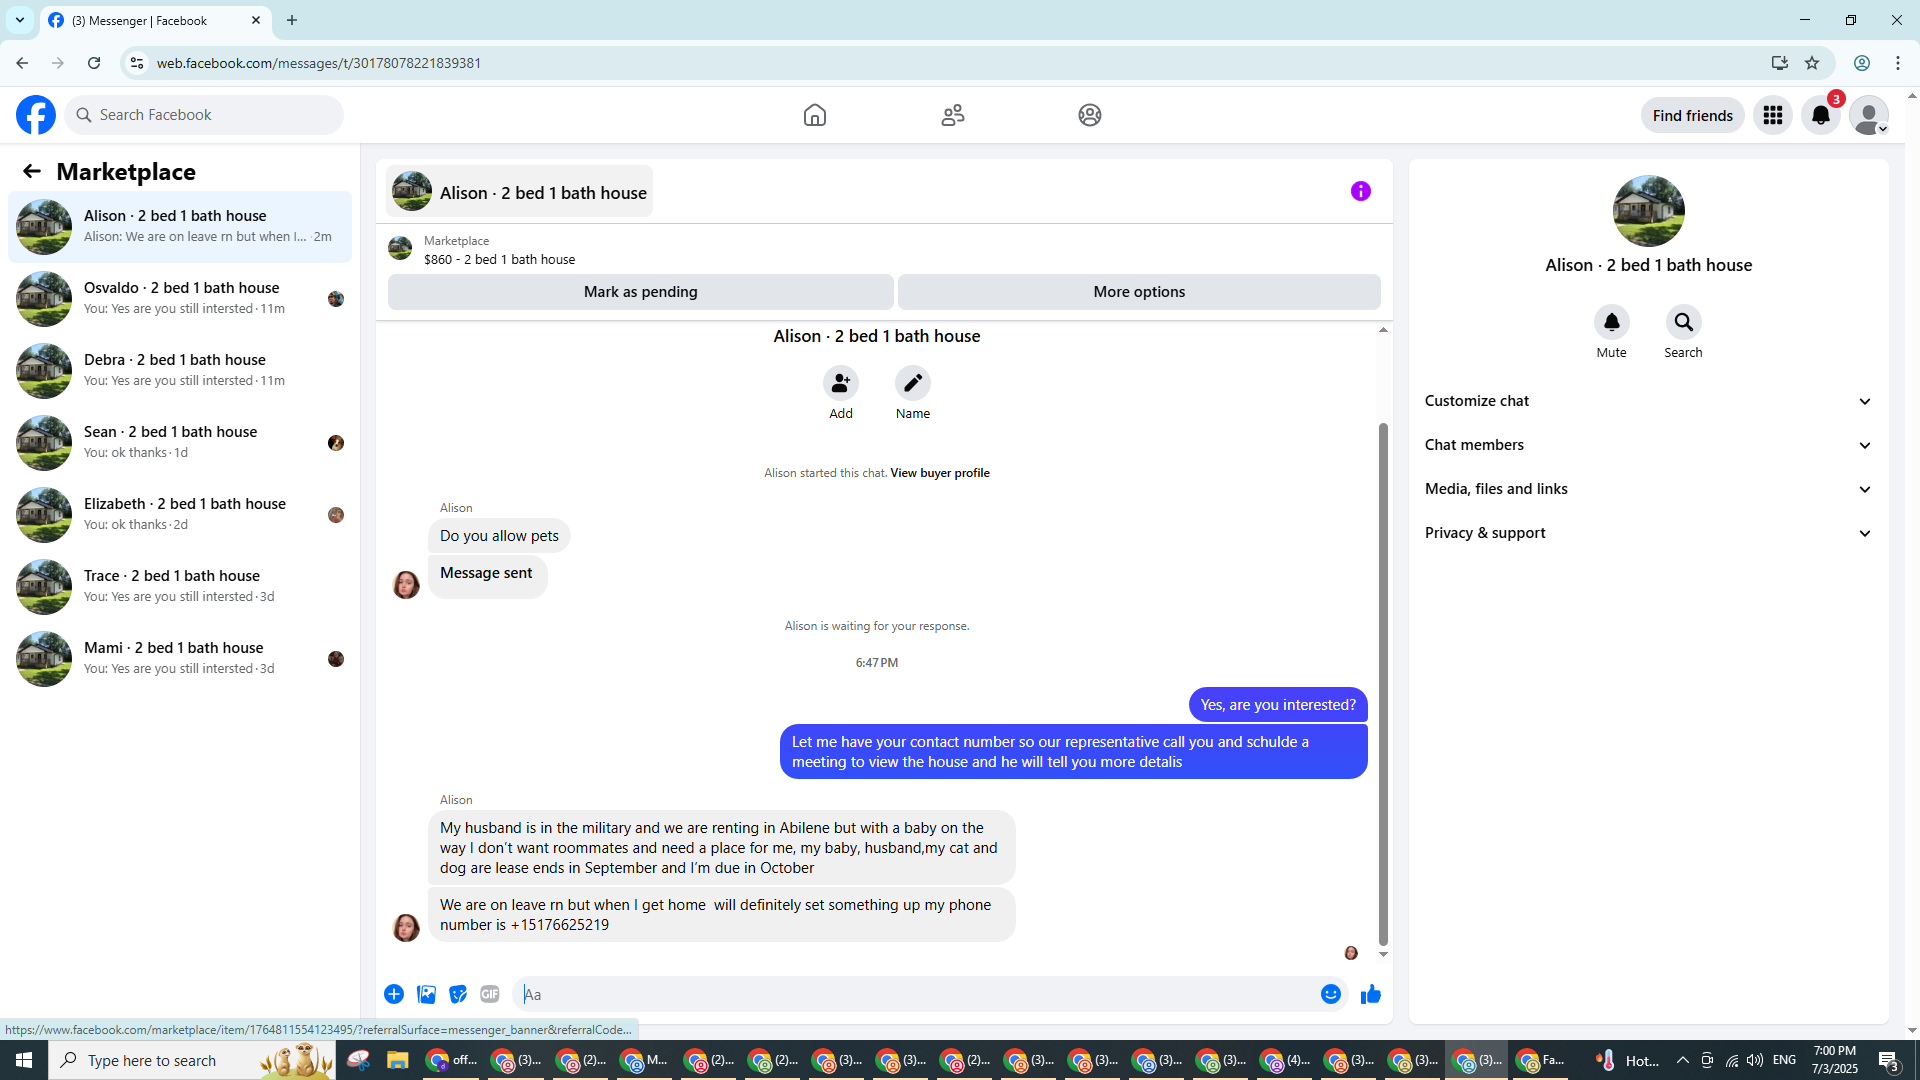The width and height of the screenshot is (1920, 1080).
Task: Mute this conversation with bell icon
Action: (1611, 322)
